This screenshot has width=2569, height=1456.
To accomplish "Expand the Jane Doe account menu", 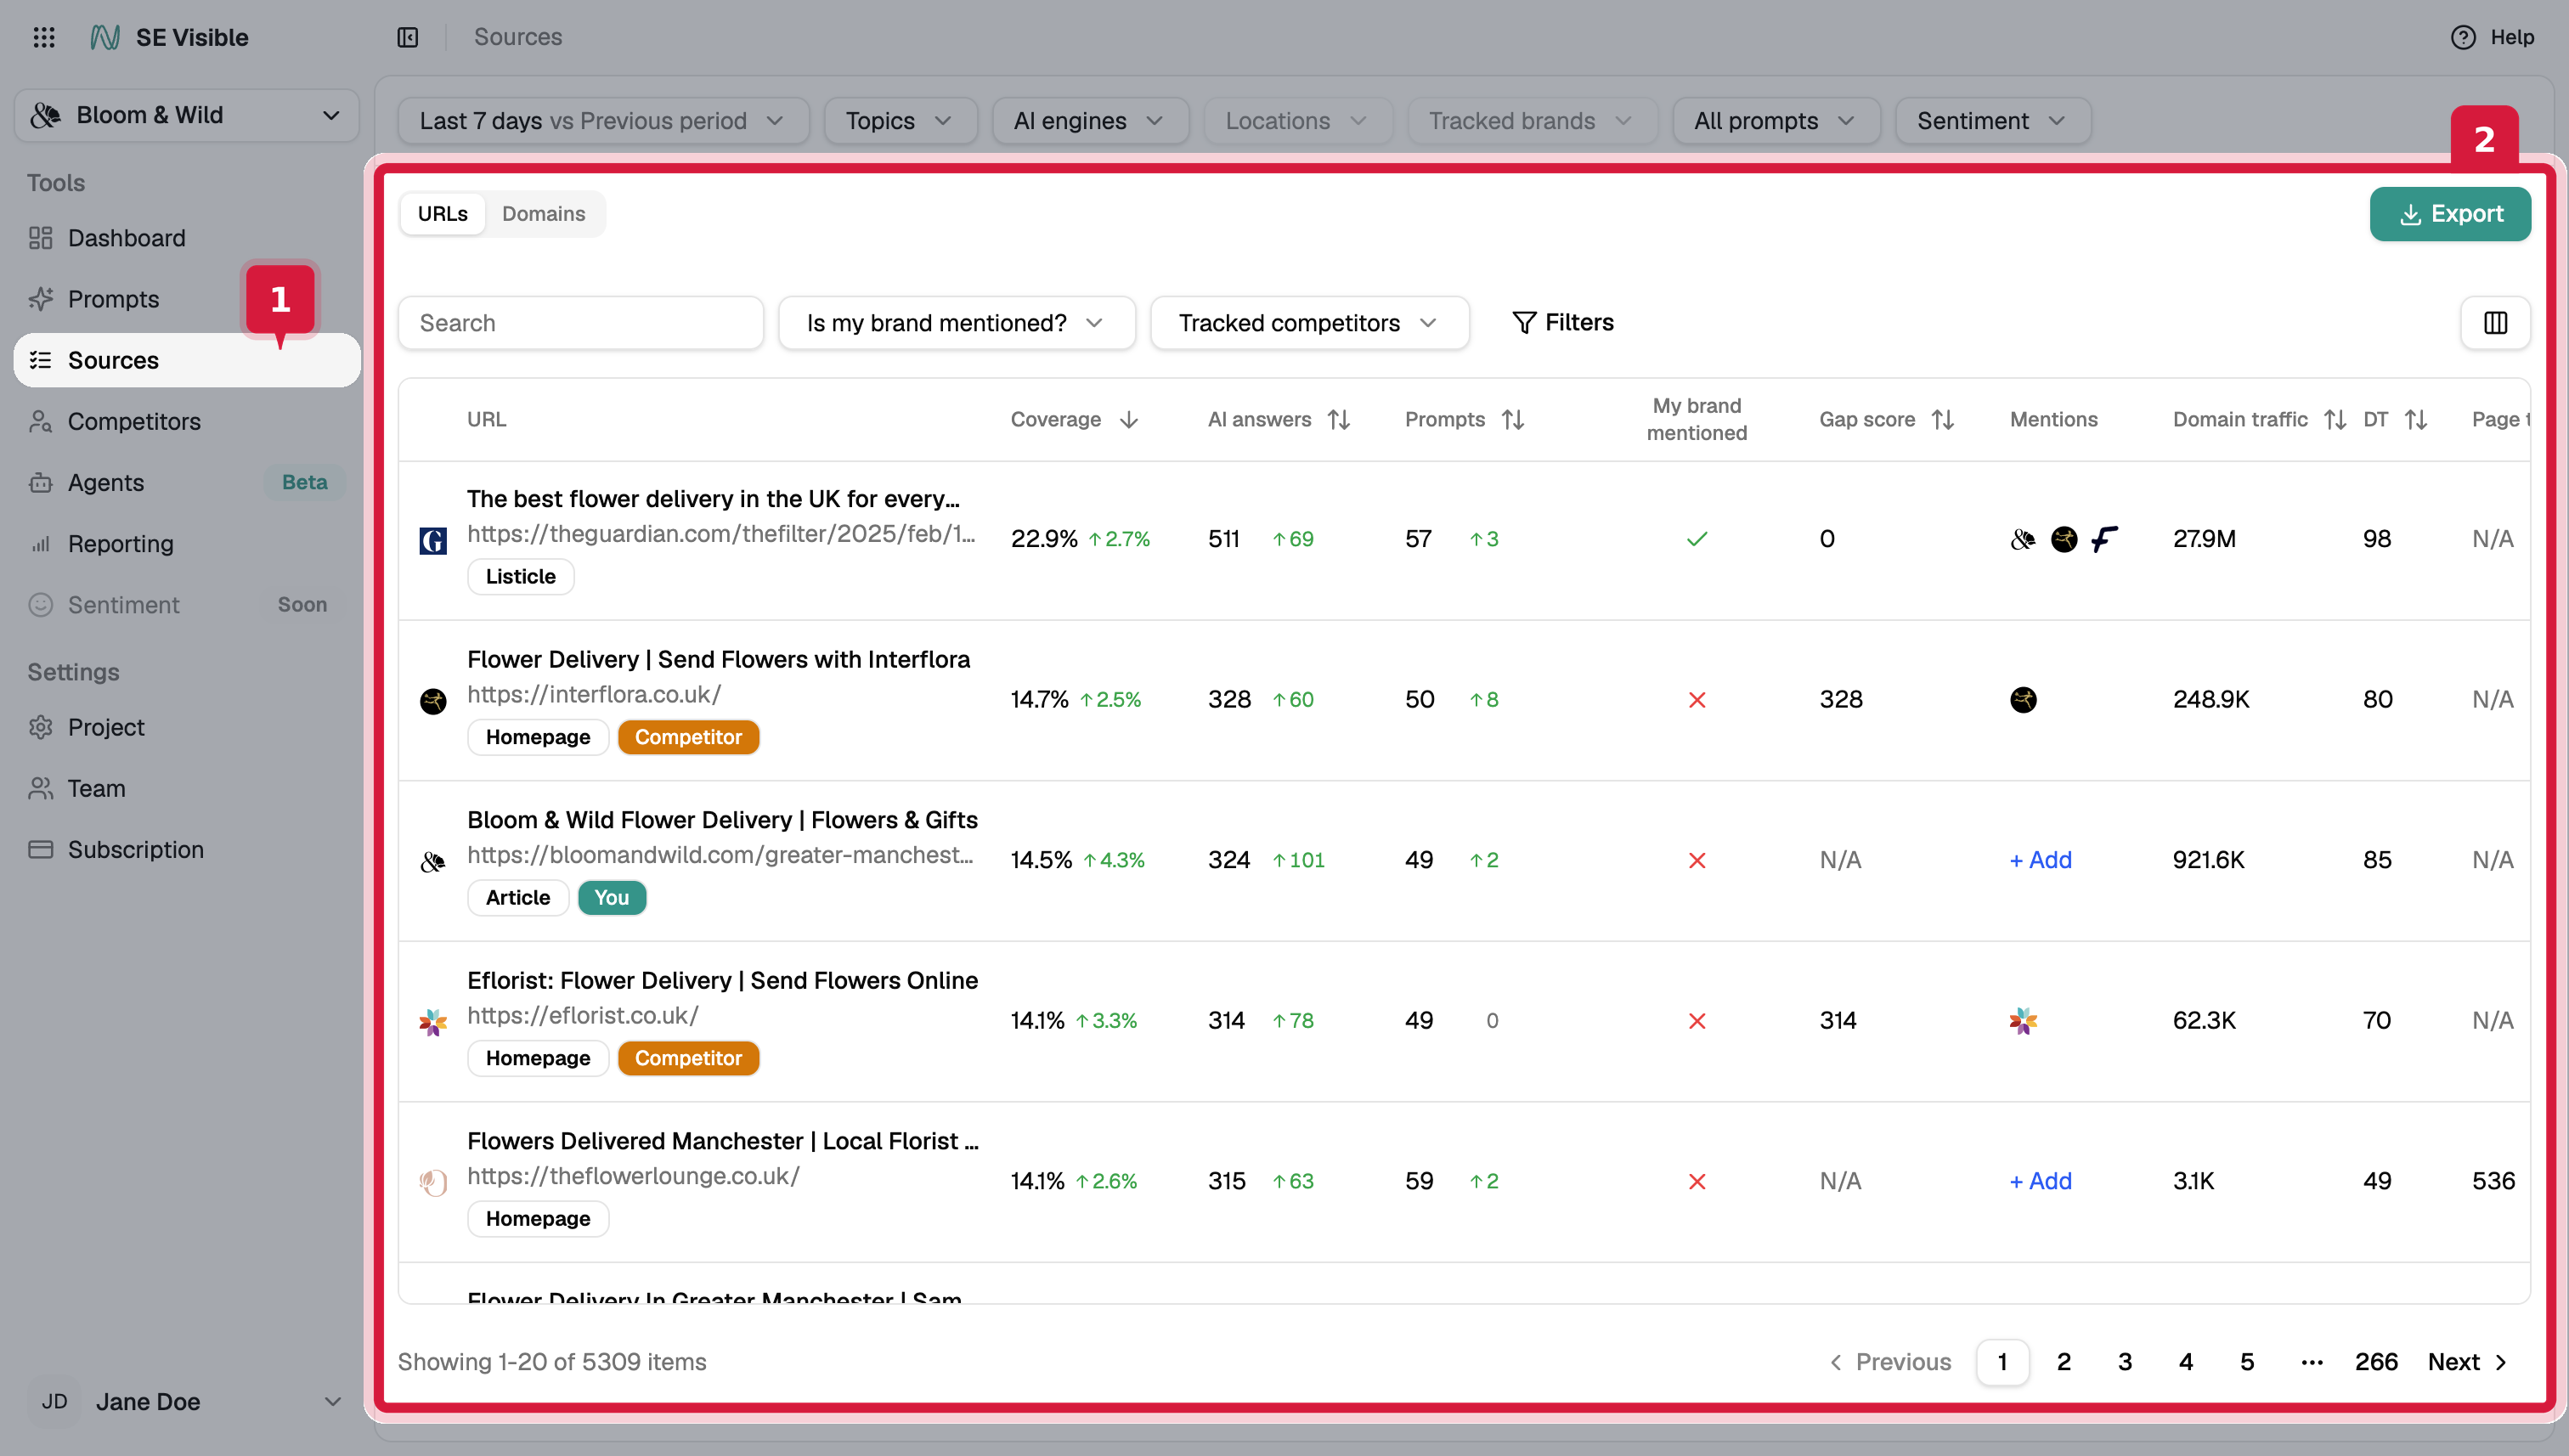I will click(187, 1401).
